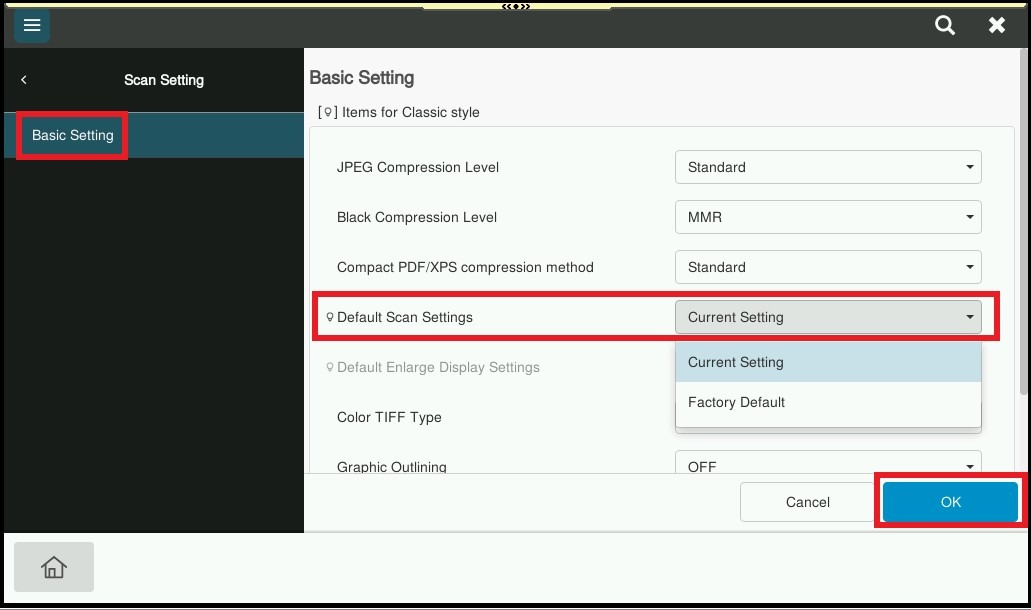
Task: Click the Cancel button
Action: 807,502
